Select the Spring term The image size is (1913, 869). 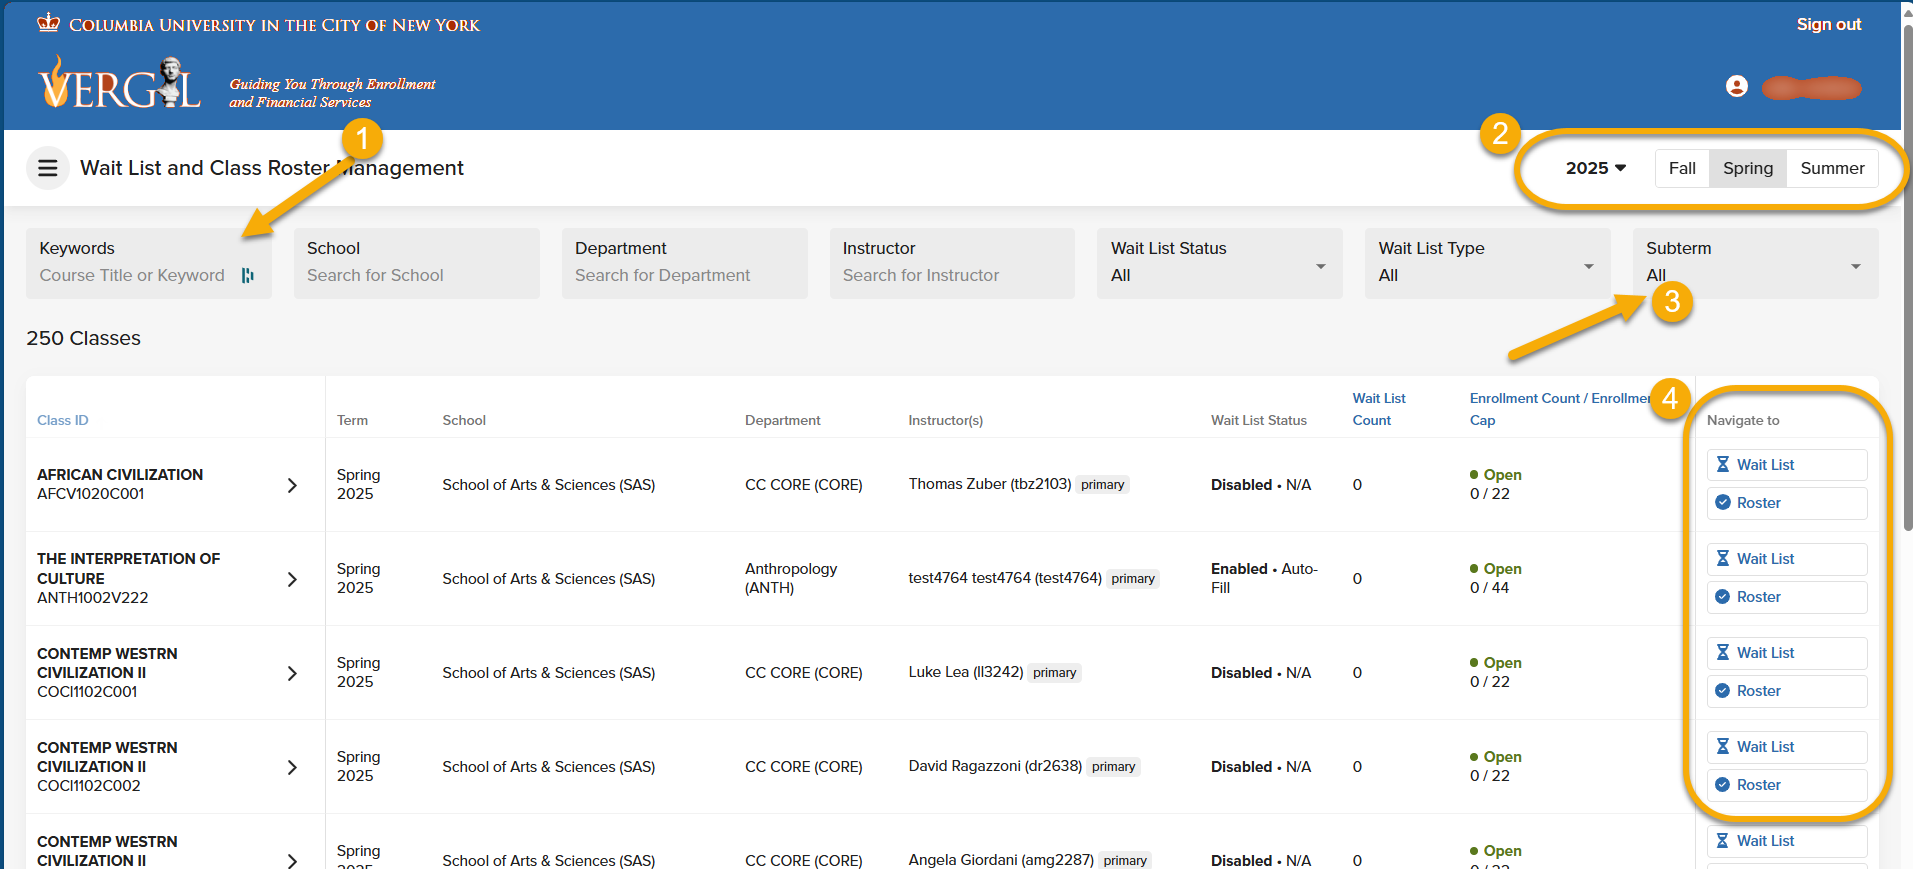tap(1748, 168)
